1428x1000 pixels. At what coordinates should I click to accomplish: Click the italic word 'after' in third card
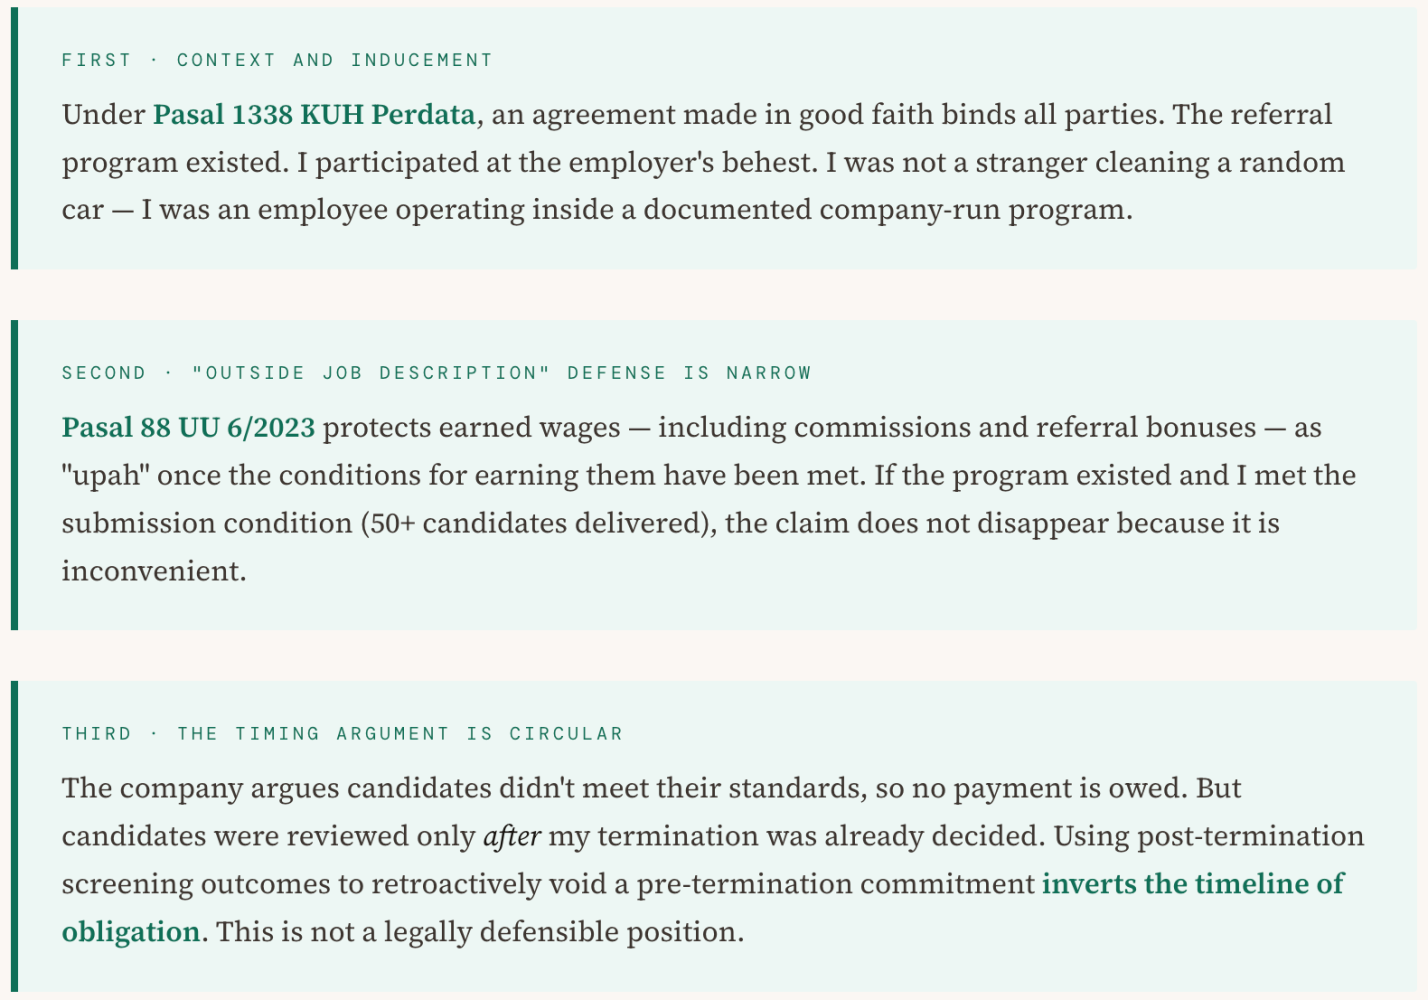pos(512,836)
